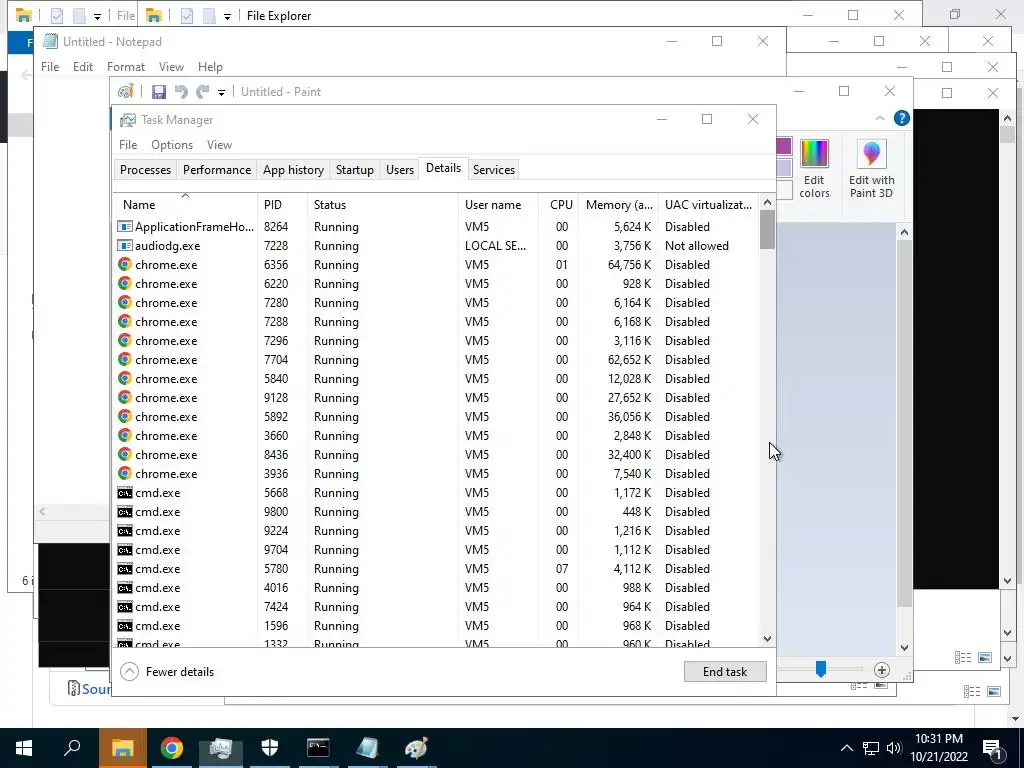Sort by User name column header

click(498, 204)
